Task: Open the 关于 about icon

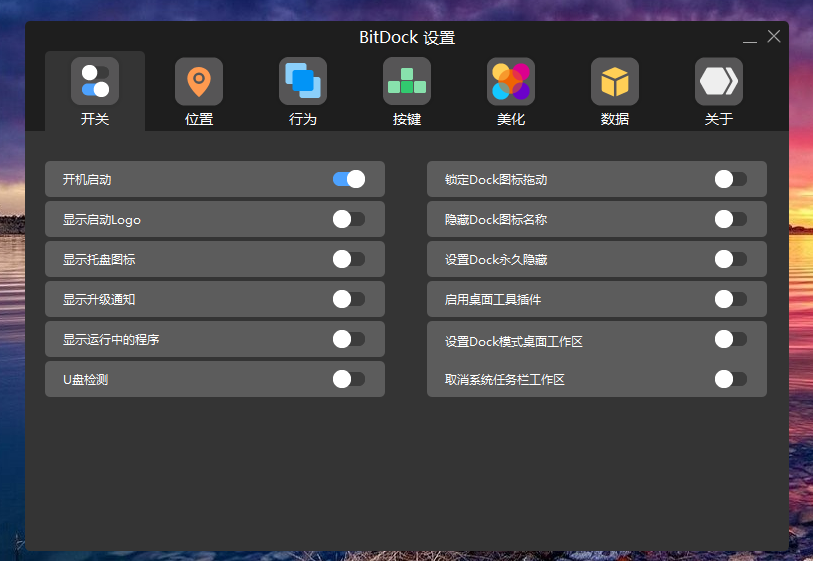Action: 719,81
